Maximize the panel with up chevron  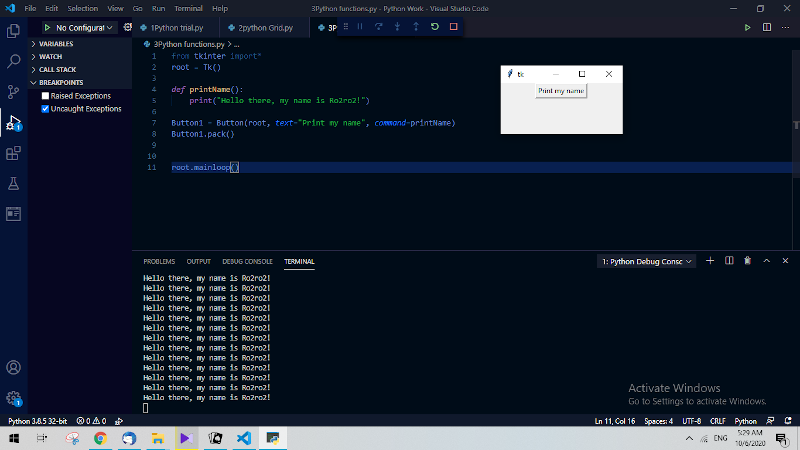[x=766, y=261]
